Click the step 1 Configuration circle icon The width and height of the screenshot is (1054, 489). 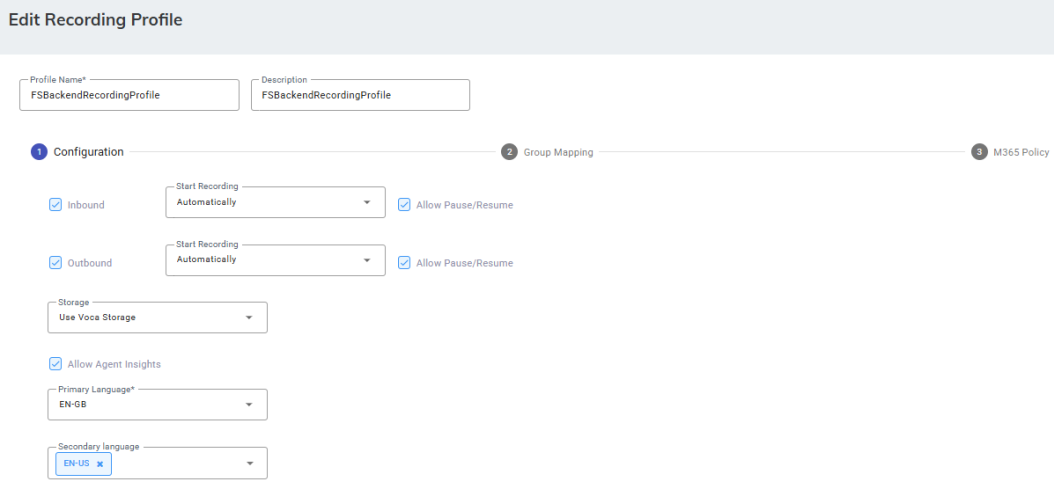39,152
